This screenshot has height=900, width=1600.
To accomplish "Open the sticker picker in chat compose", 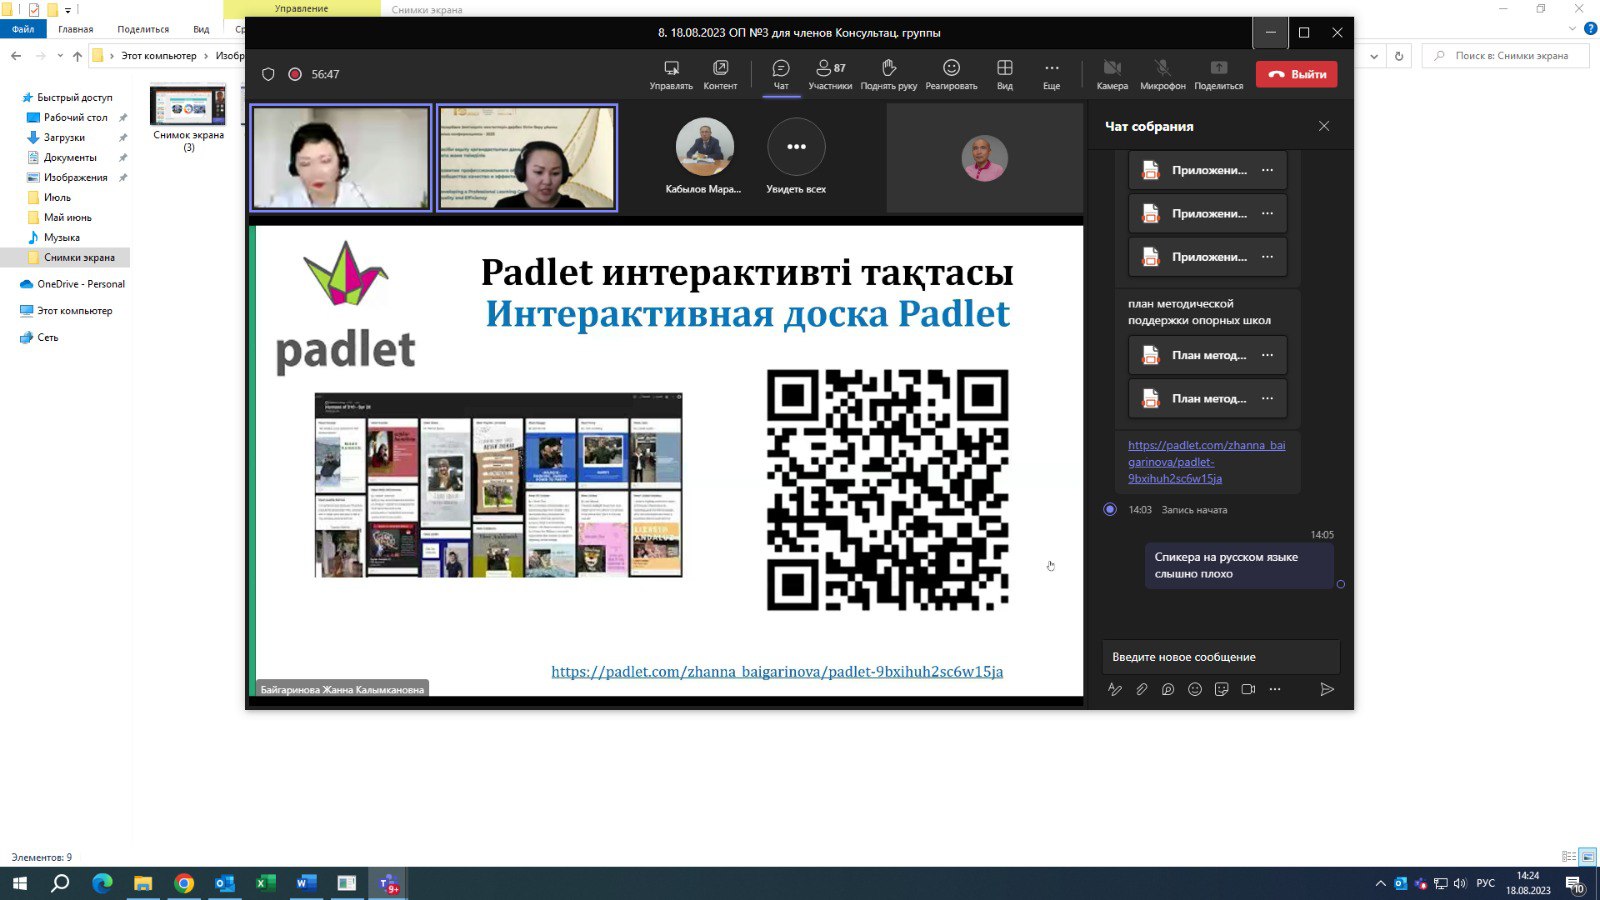I will point(1221,689).
